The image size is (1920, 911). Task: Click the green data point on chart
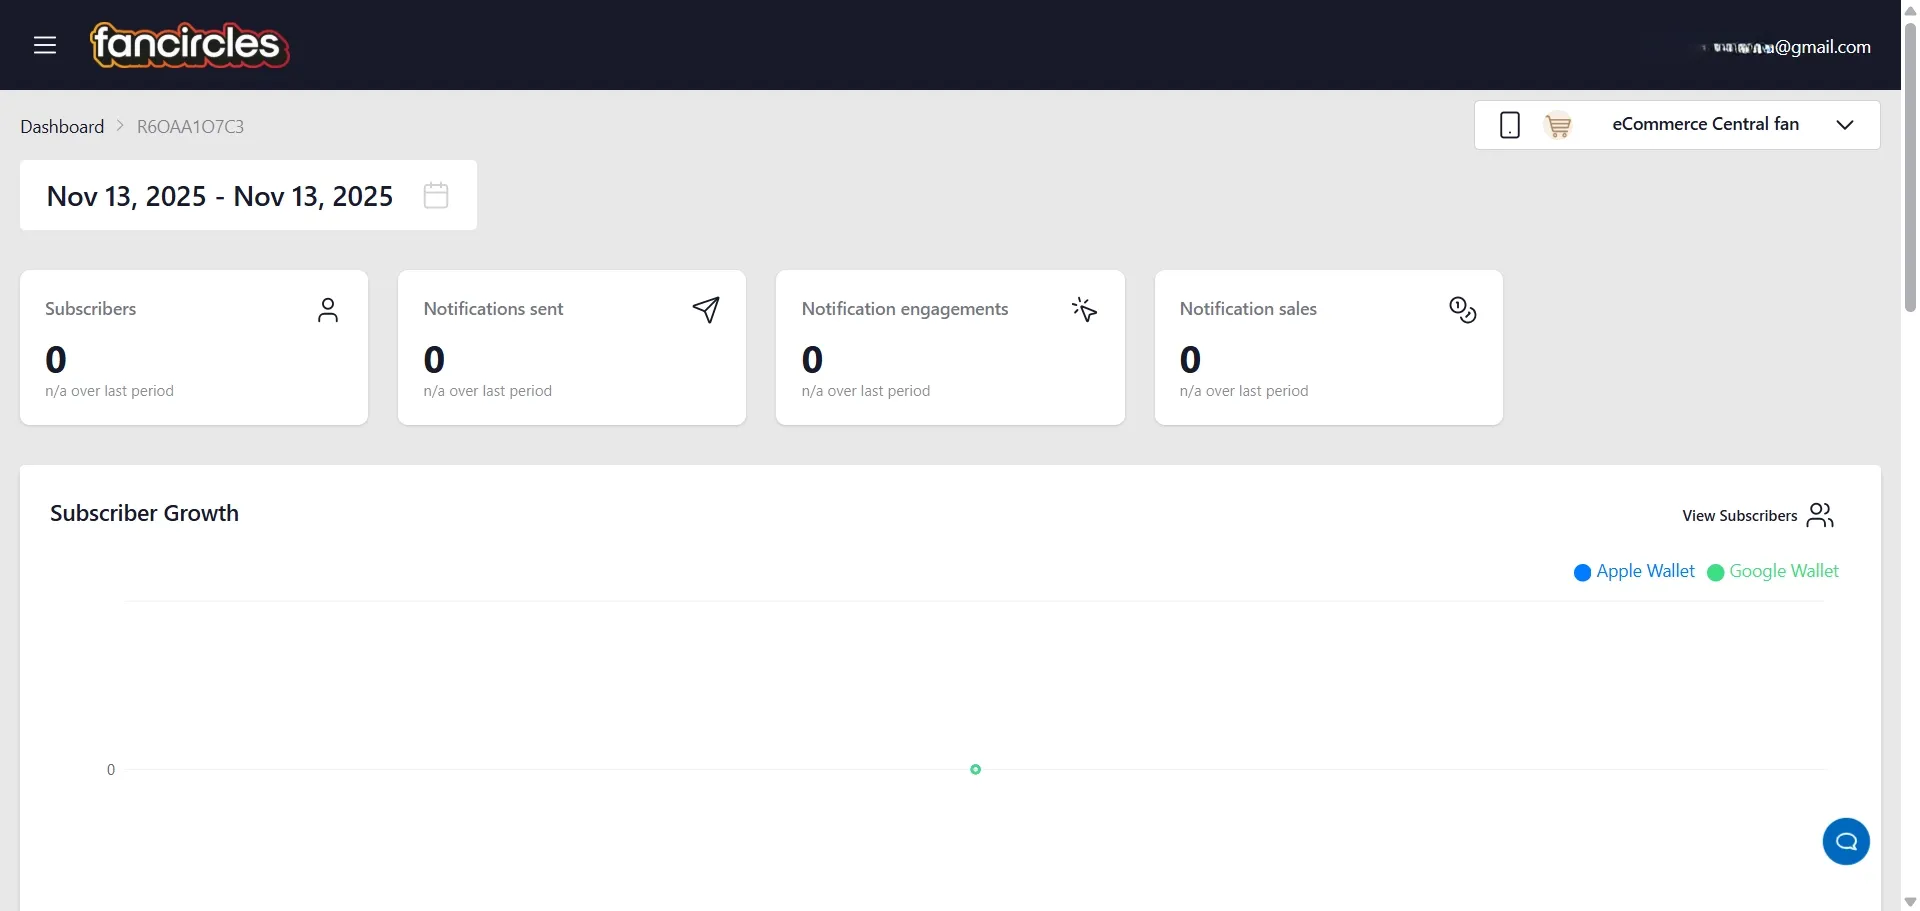[976, 769]
